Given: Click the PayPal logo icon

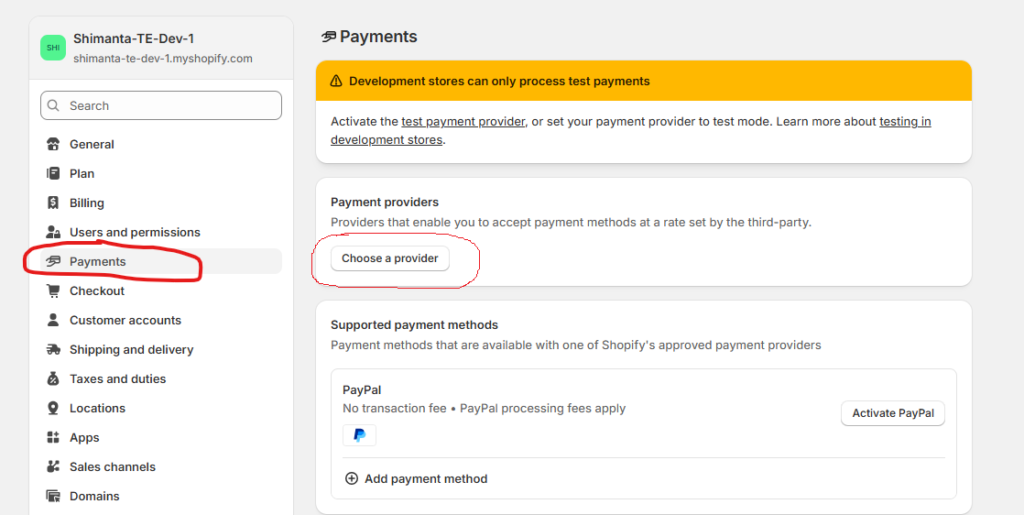Looking at the screenshot, I should pyautogui.click(x=359, y=436).
